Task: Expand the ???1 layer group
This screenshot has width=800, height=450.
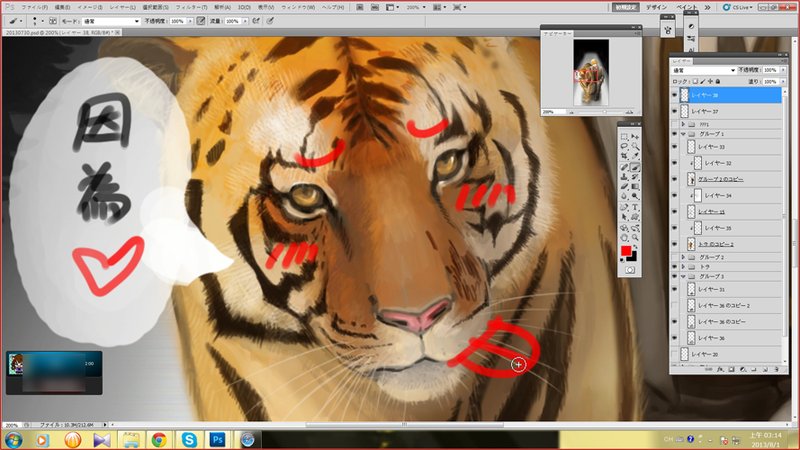Action: point(683,124)
